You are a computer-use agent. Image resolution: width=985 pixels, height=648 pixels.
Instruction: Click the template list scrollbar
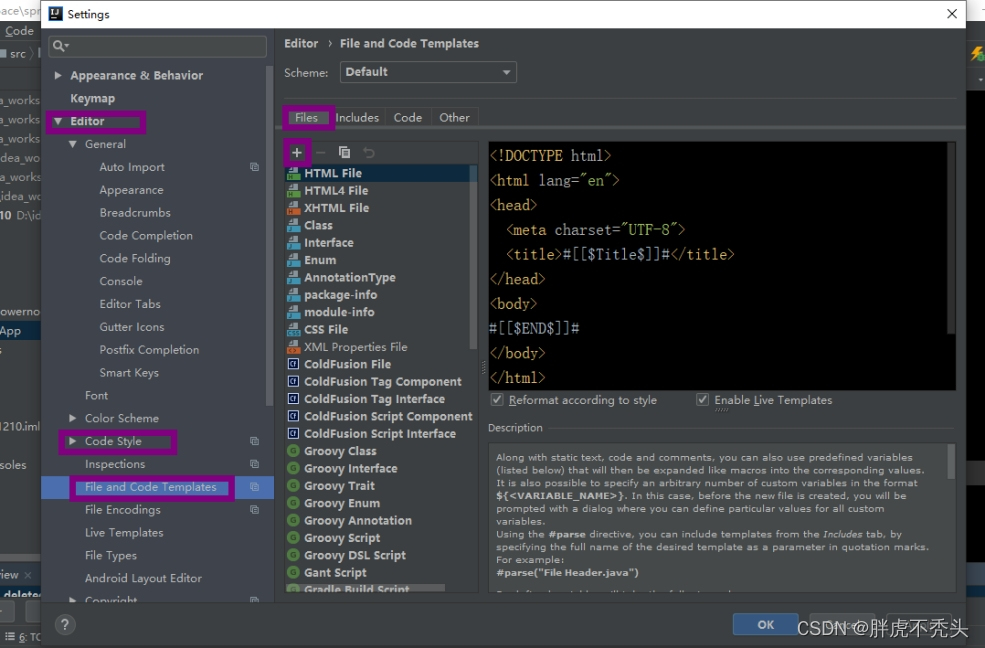coord(474,257)
